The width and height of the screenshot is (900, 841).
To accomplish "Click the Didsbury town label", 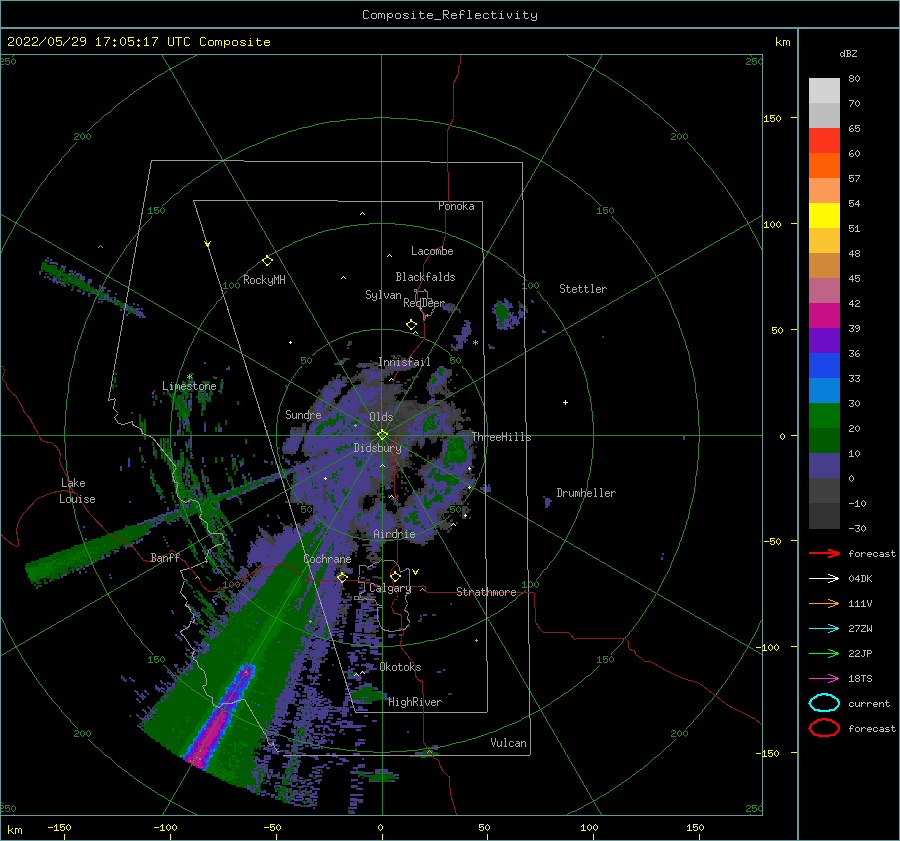I will 378,448.
